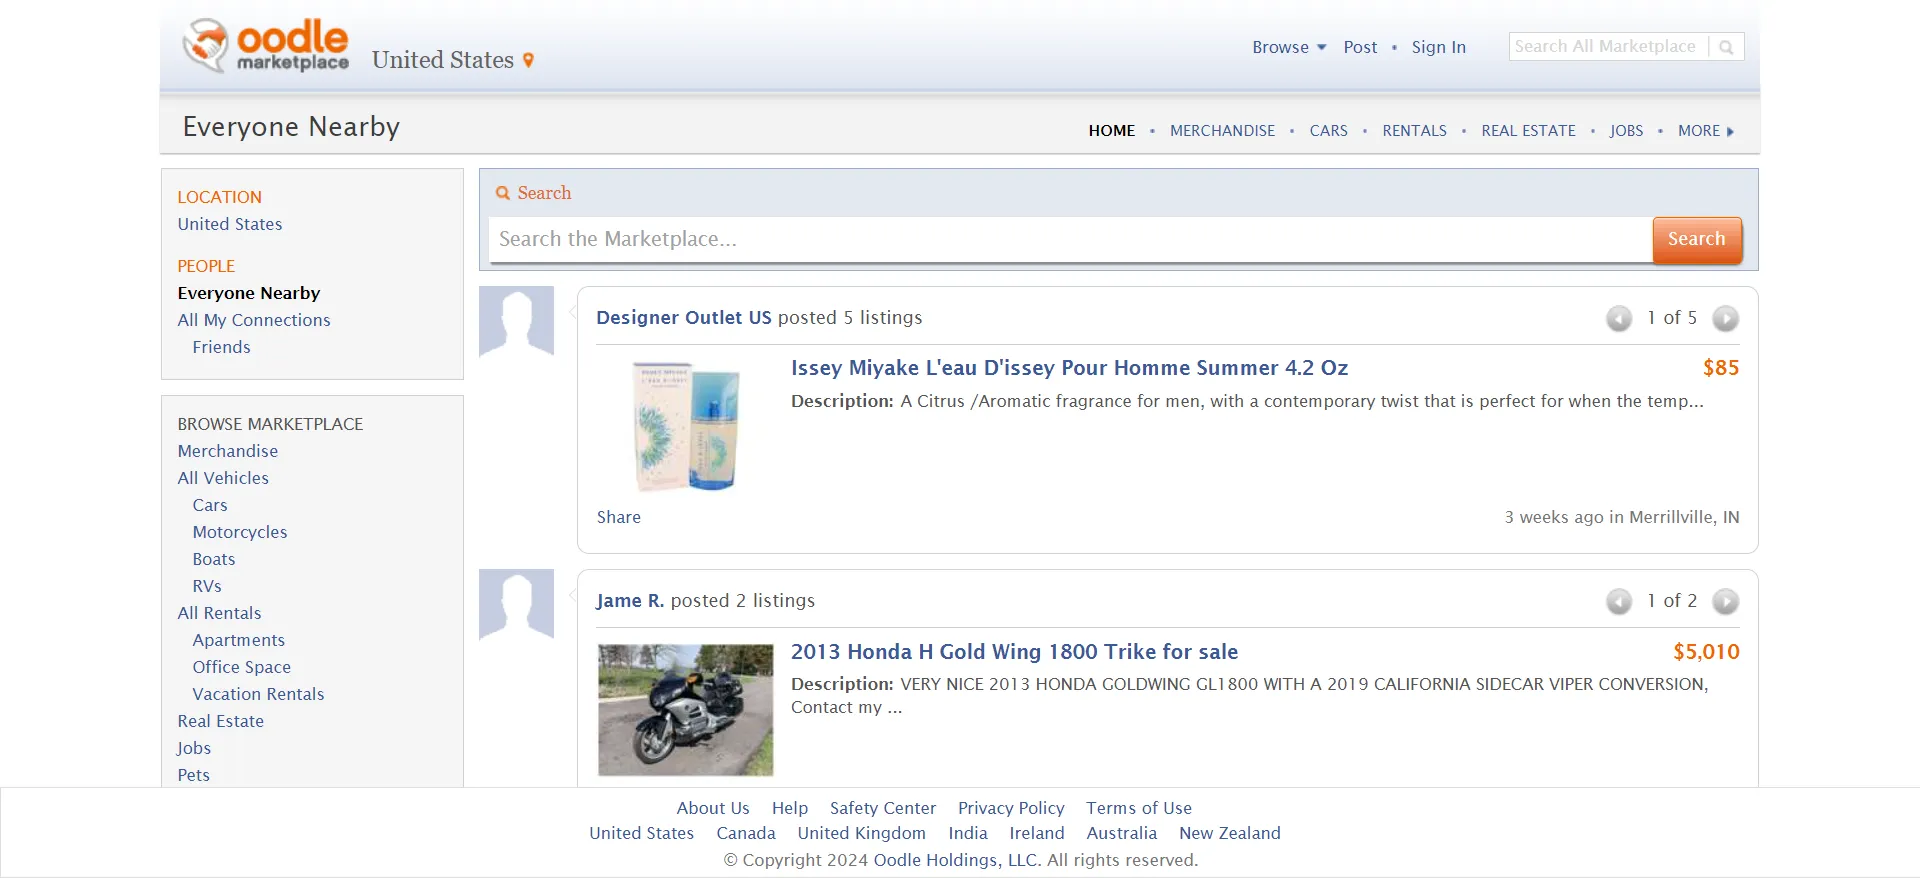Click the orange Search button

(1697, 240)
